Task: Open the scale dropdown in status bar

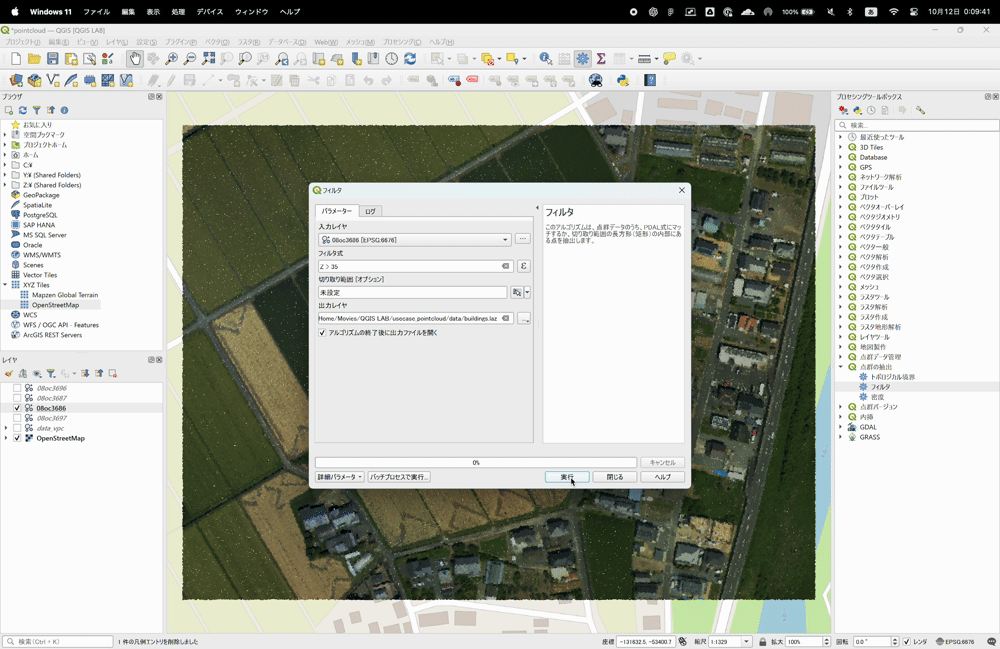Action: point(746,641)
